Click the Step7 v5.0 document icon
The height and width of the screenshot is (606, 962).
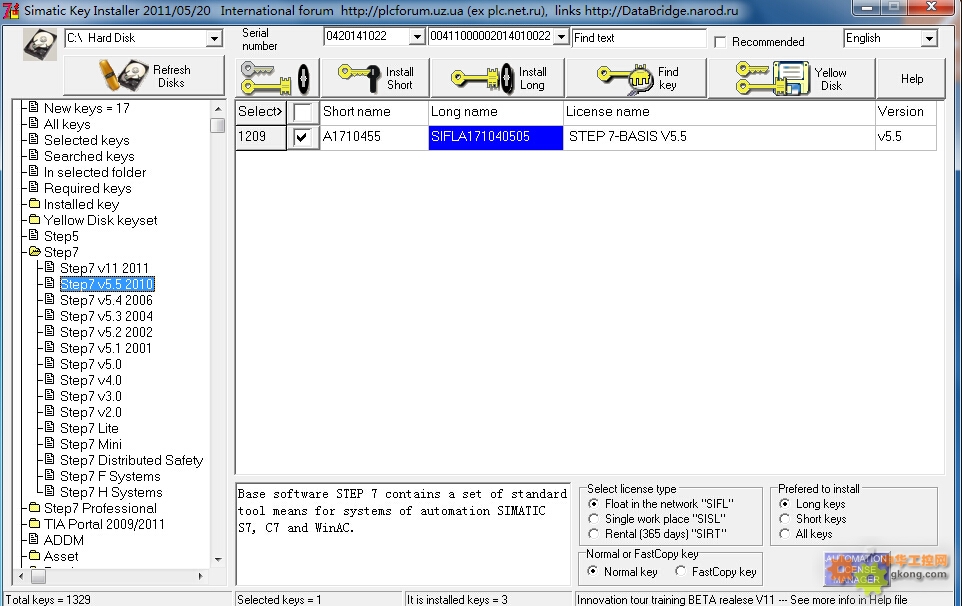(x=50, y=364)
